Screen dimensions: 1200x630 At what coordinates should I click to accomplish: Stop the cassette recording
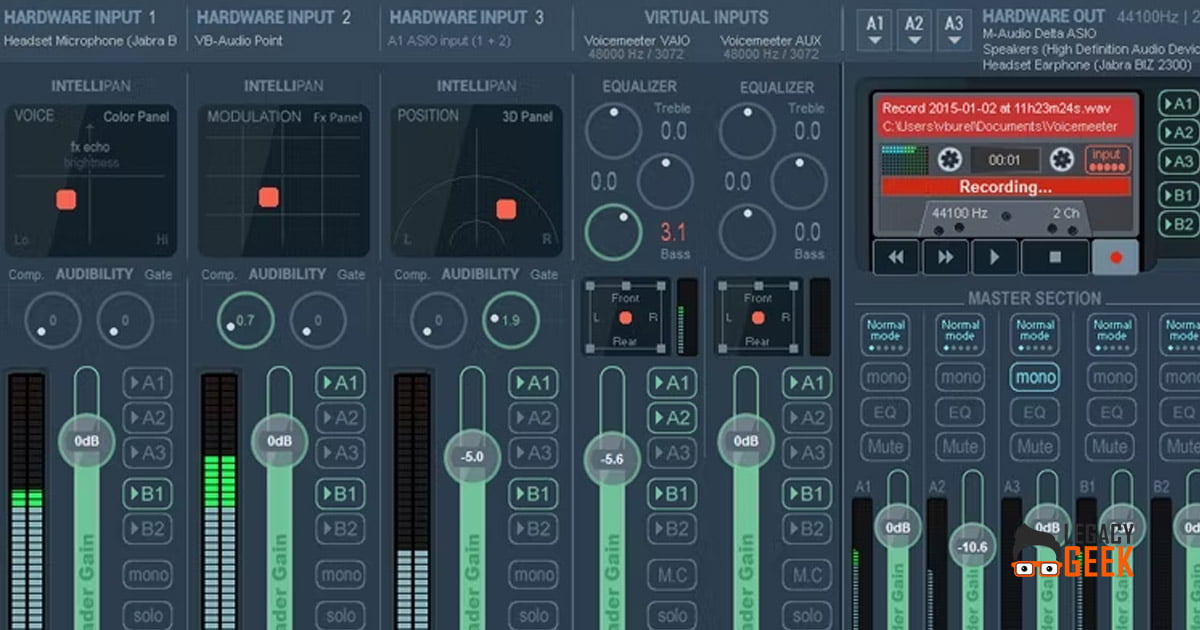pyautogui.click(x=1055, y=257)
